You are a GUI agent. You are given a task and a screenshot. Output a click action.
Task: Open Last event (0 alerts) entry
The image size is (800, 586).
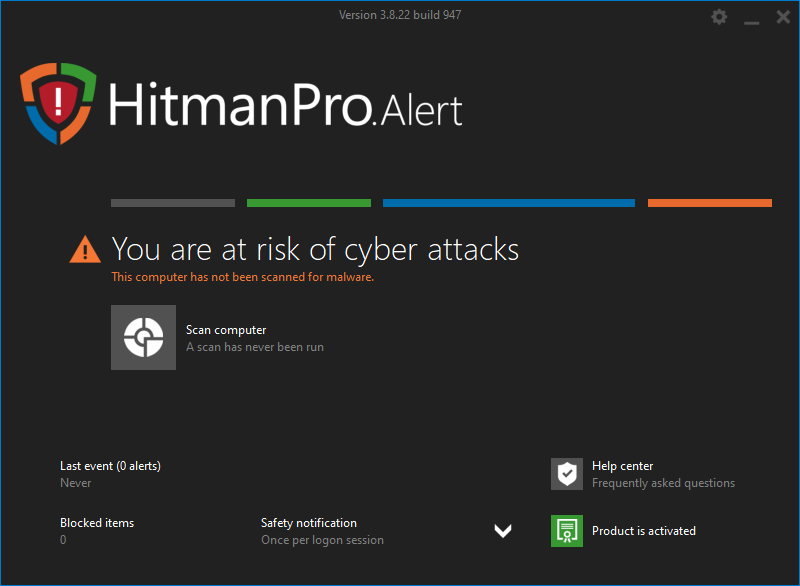pos(110,466)
